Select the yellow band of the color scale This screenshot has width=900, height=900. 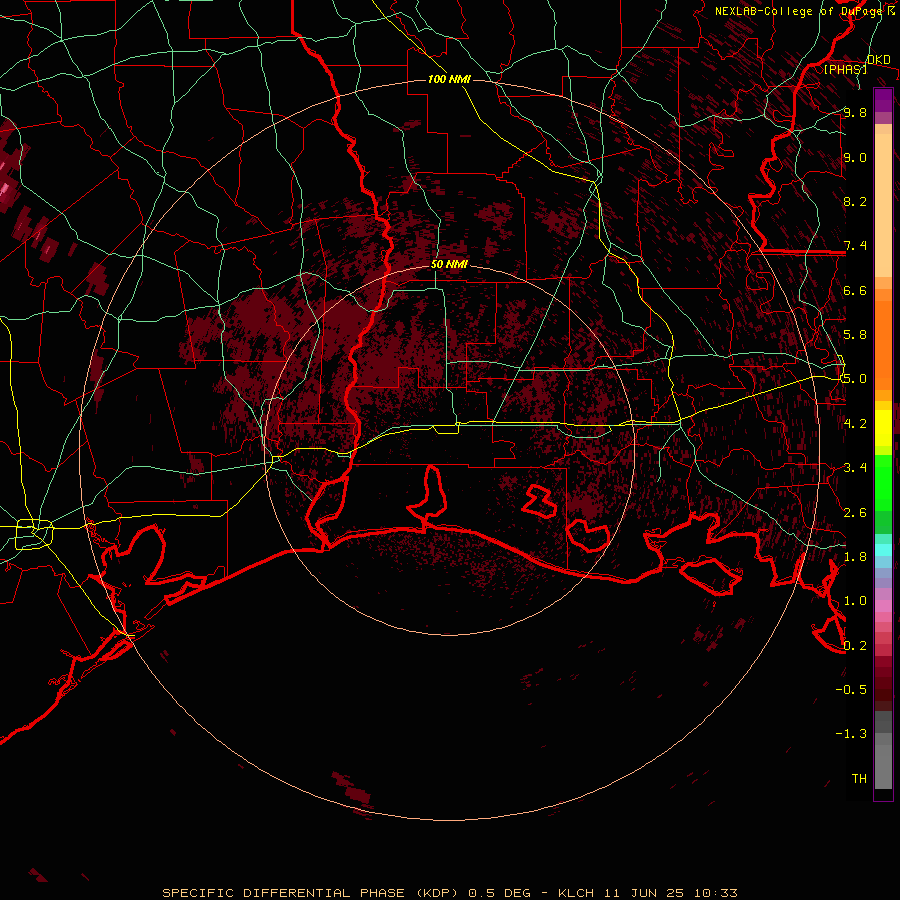[x=883, y=428]
